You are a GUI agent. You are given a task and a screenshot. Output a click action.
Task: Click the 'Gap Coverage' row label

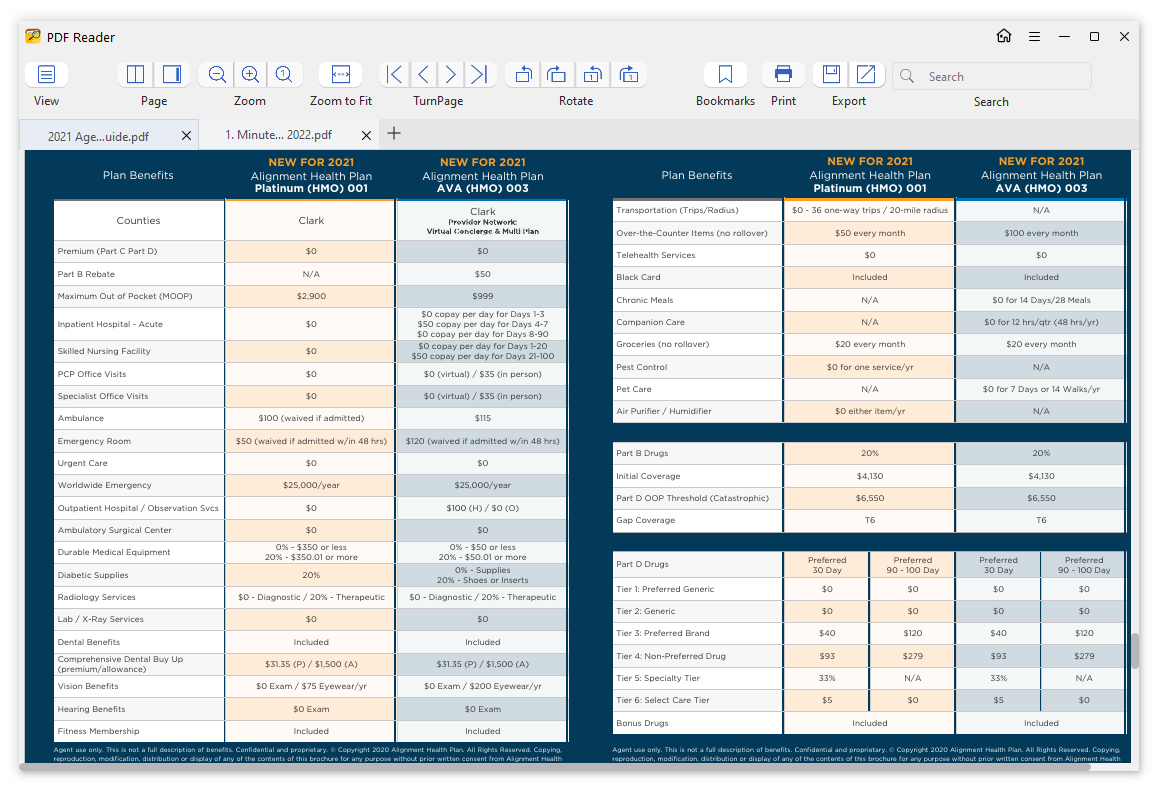click(x=645, y=520)
